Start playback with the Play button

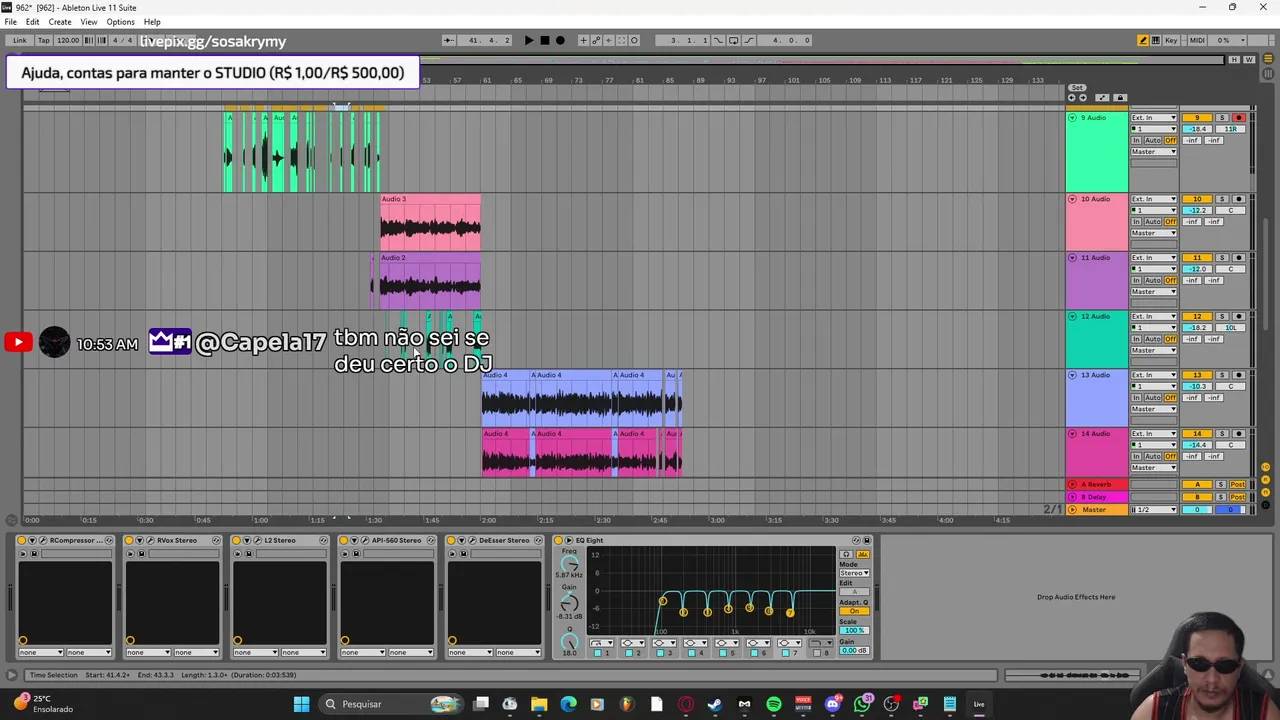pyautogui.click(x=529, y=40)
